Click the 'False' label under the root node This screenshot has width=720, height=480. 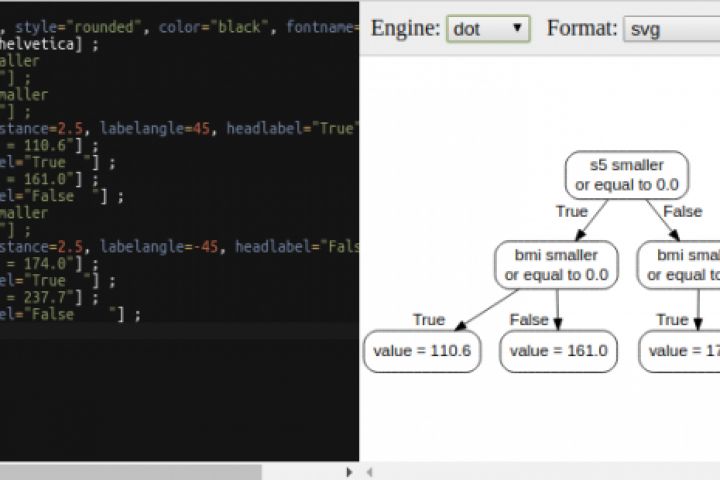click(x=682, y=212)
